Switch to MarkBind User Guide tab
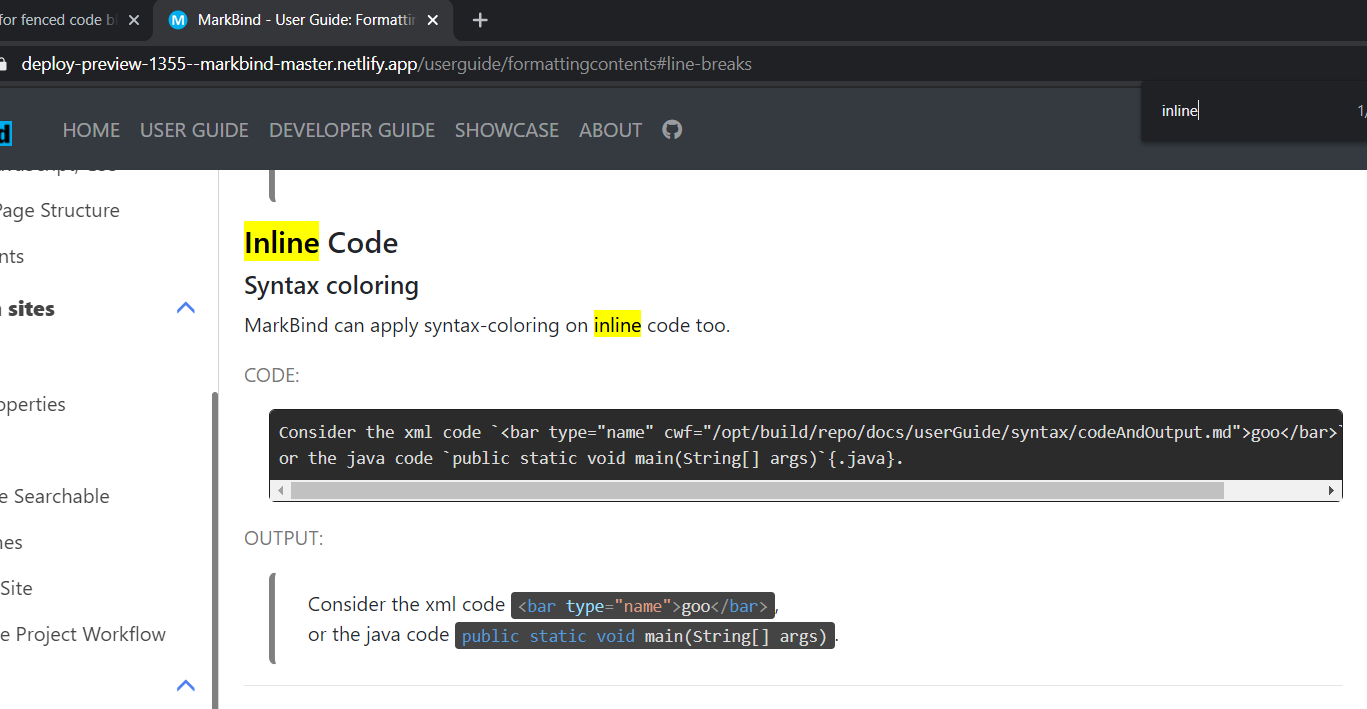This screenshot has width=1367, height=709. (303, 20)
